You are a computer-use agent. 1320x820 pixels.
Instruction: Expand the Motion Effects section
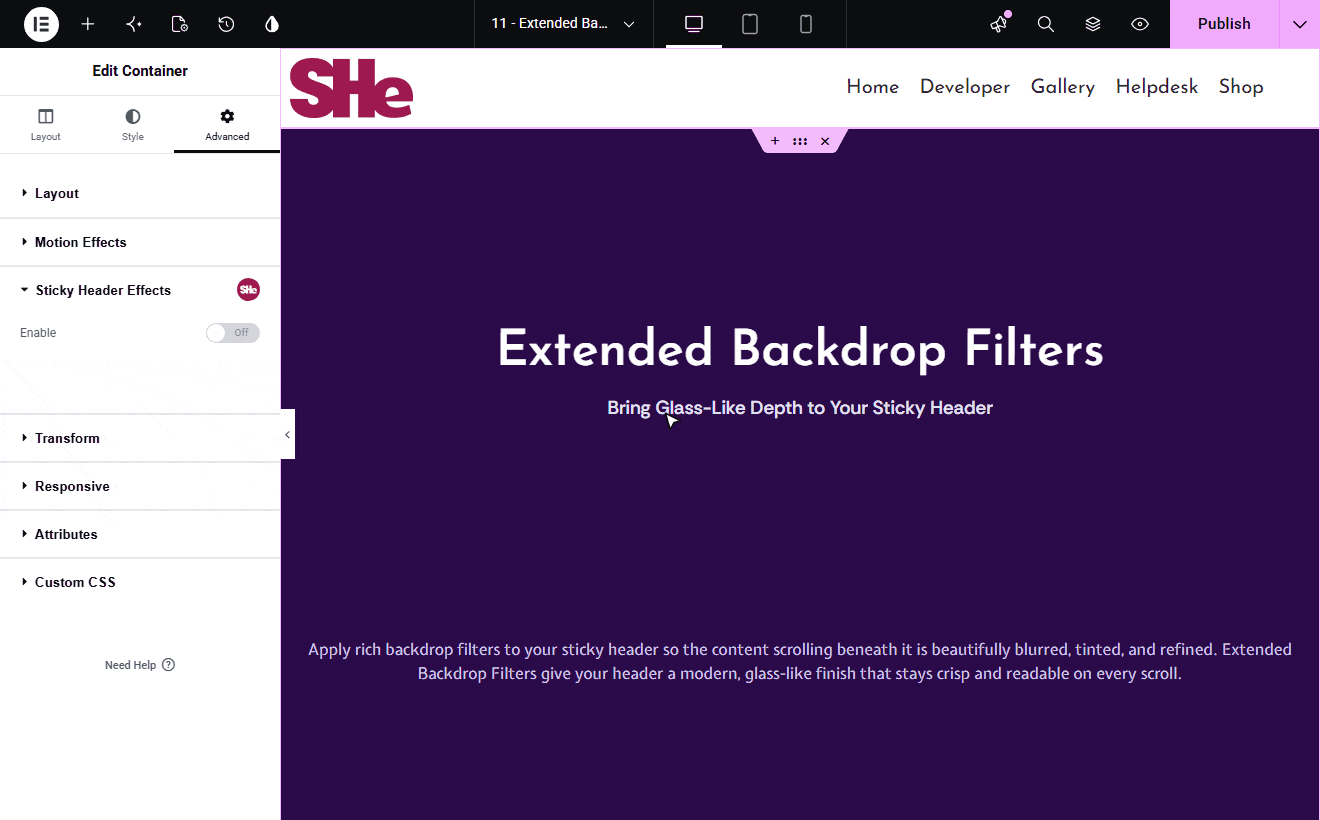tap(140, 242)
